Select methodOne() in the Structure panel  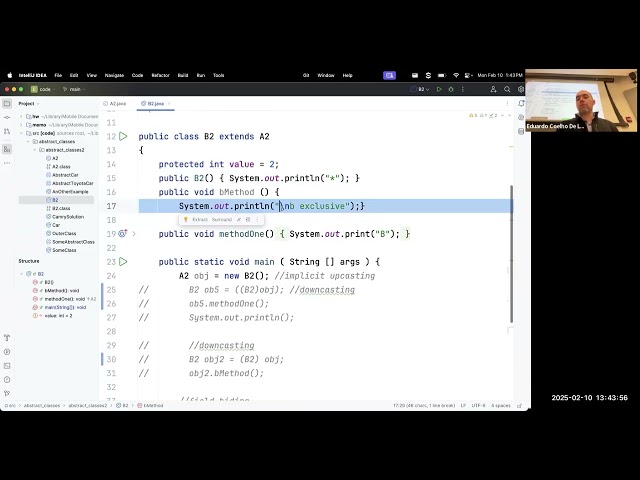pos(64,299)
